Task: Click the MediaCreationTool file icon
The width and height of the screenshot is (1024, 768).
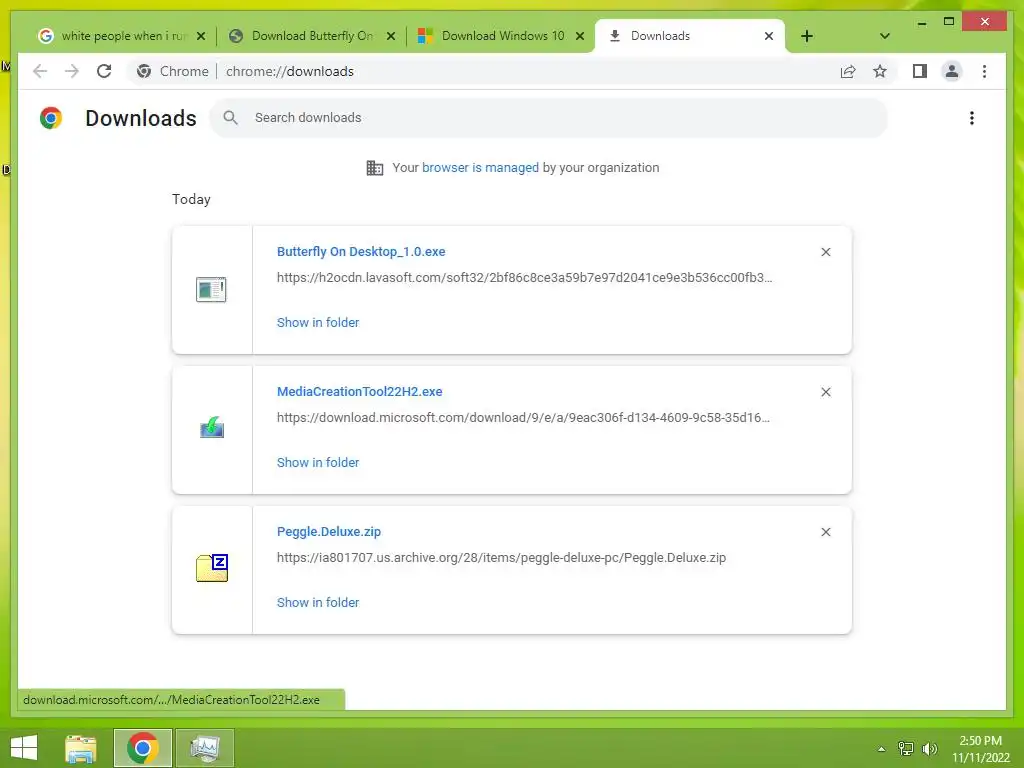Action: (212, 428)
